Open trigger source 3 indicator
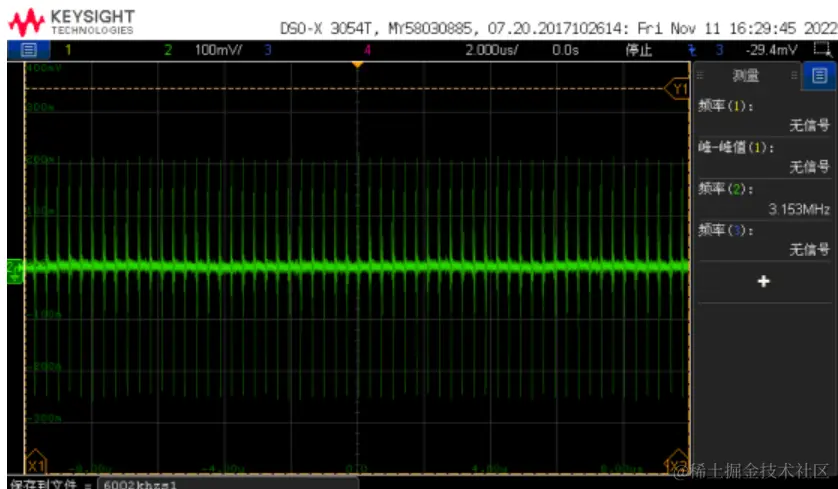Viewport: 838px width, 489px height. (719, 50)
